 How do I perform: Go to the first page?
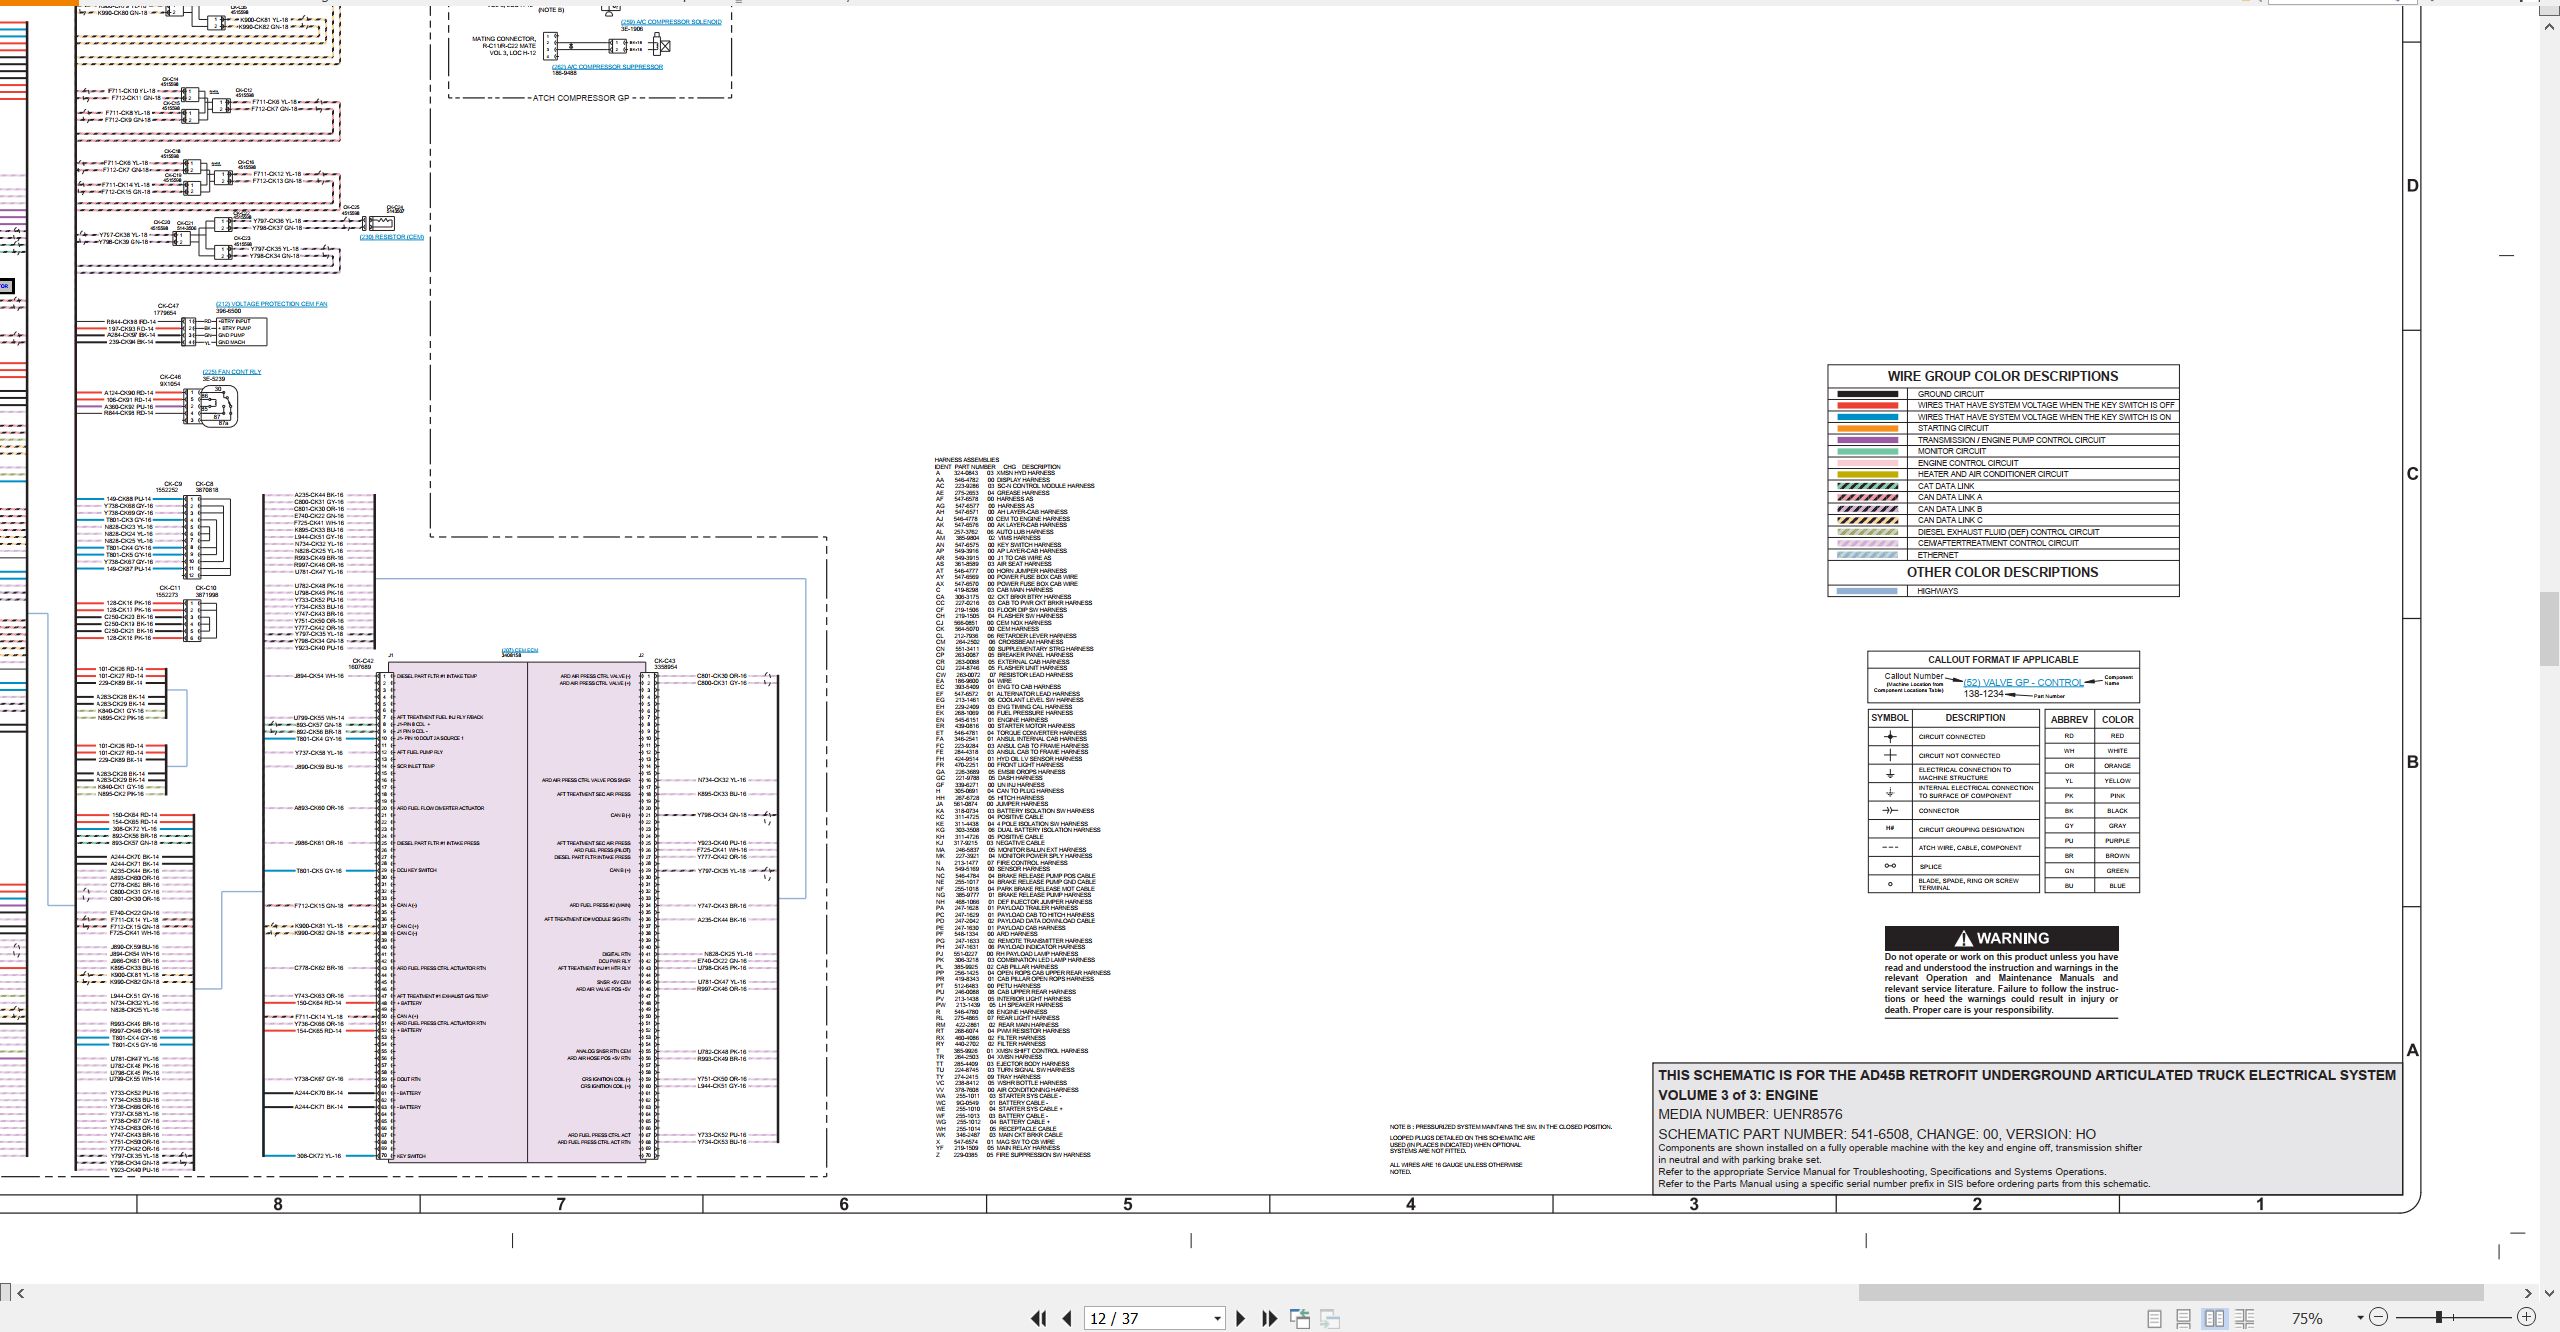tap(1039, 1318)
